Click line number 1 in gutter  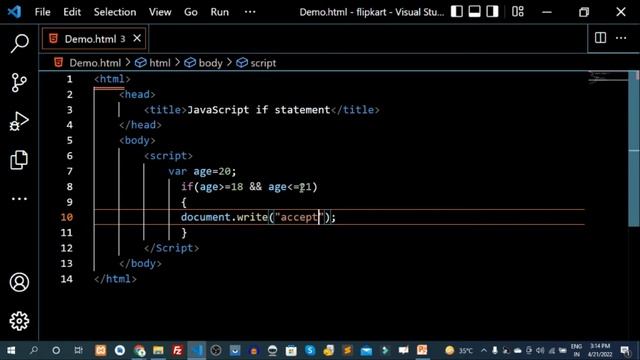(x=69, y=79)
